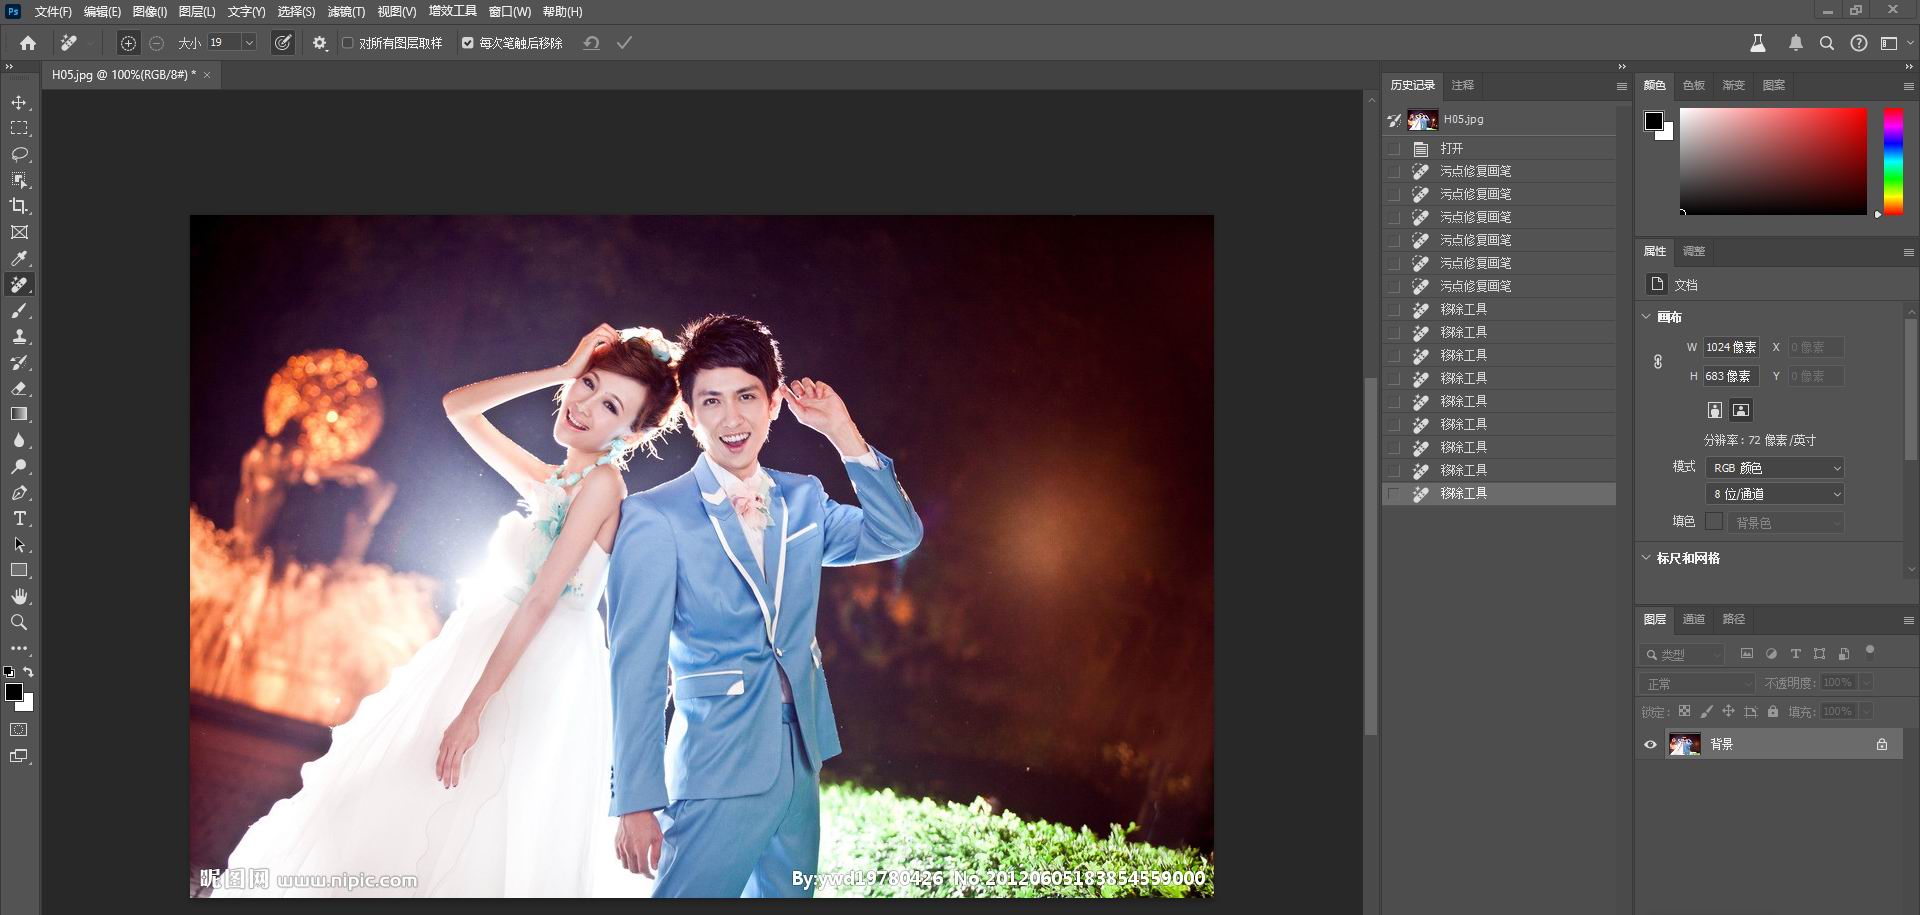Select the Pen tool

tap(19, 492)
